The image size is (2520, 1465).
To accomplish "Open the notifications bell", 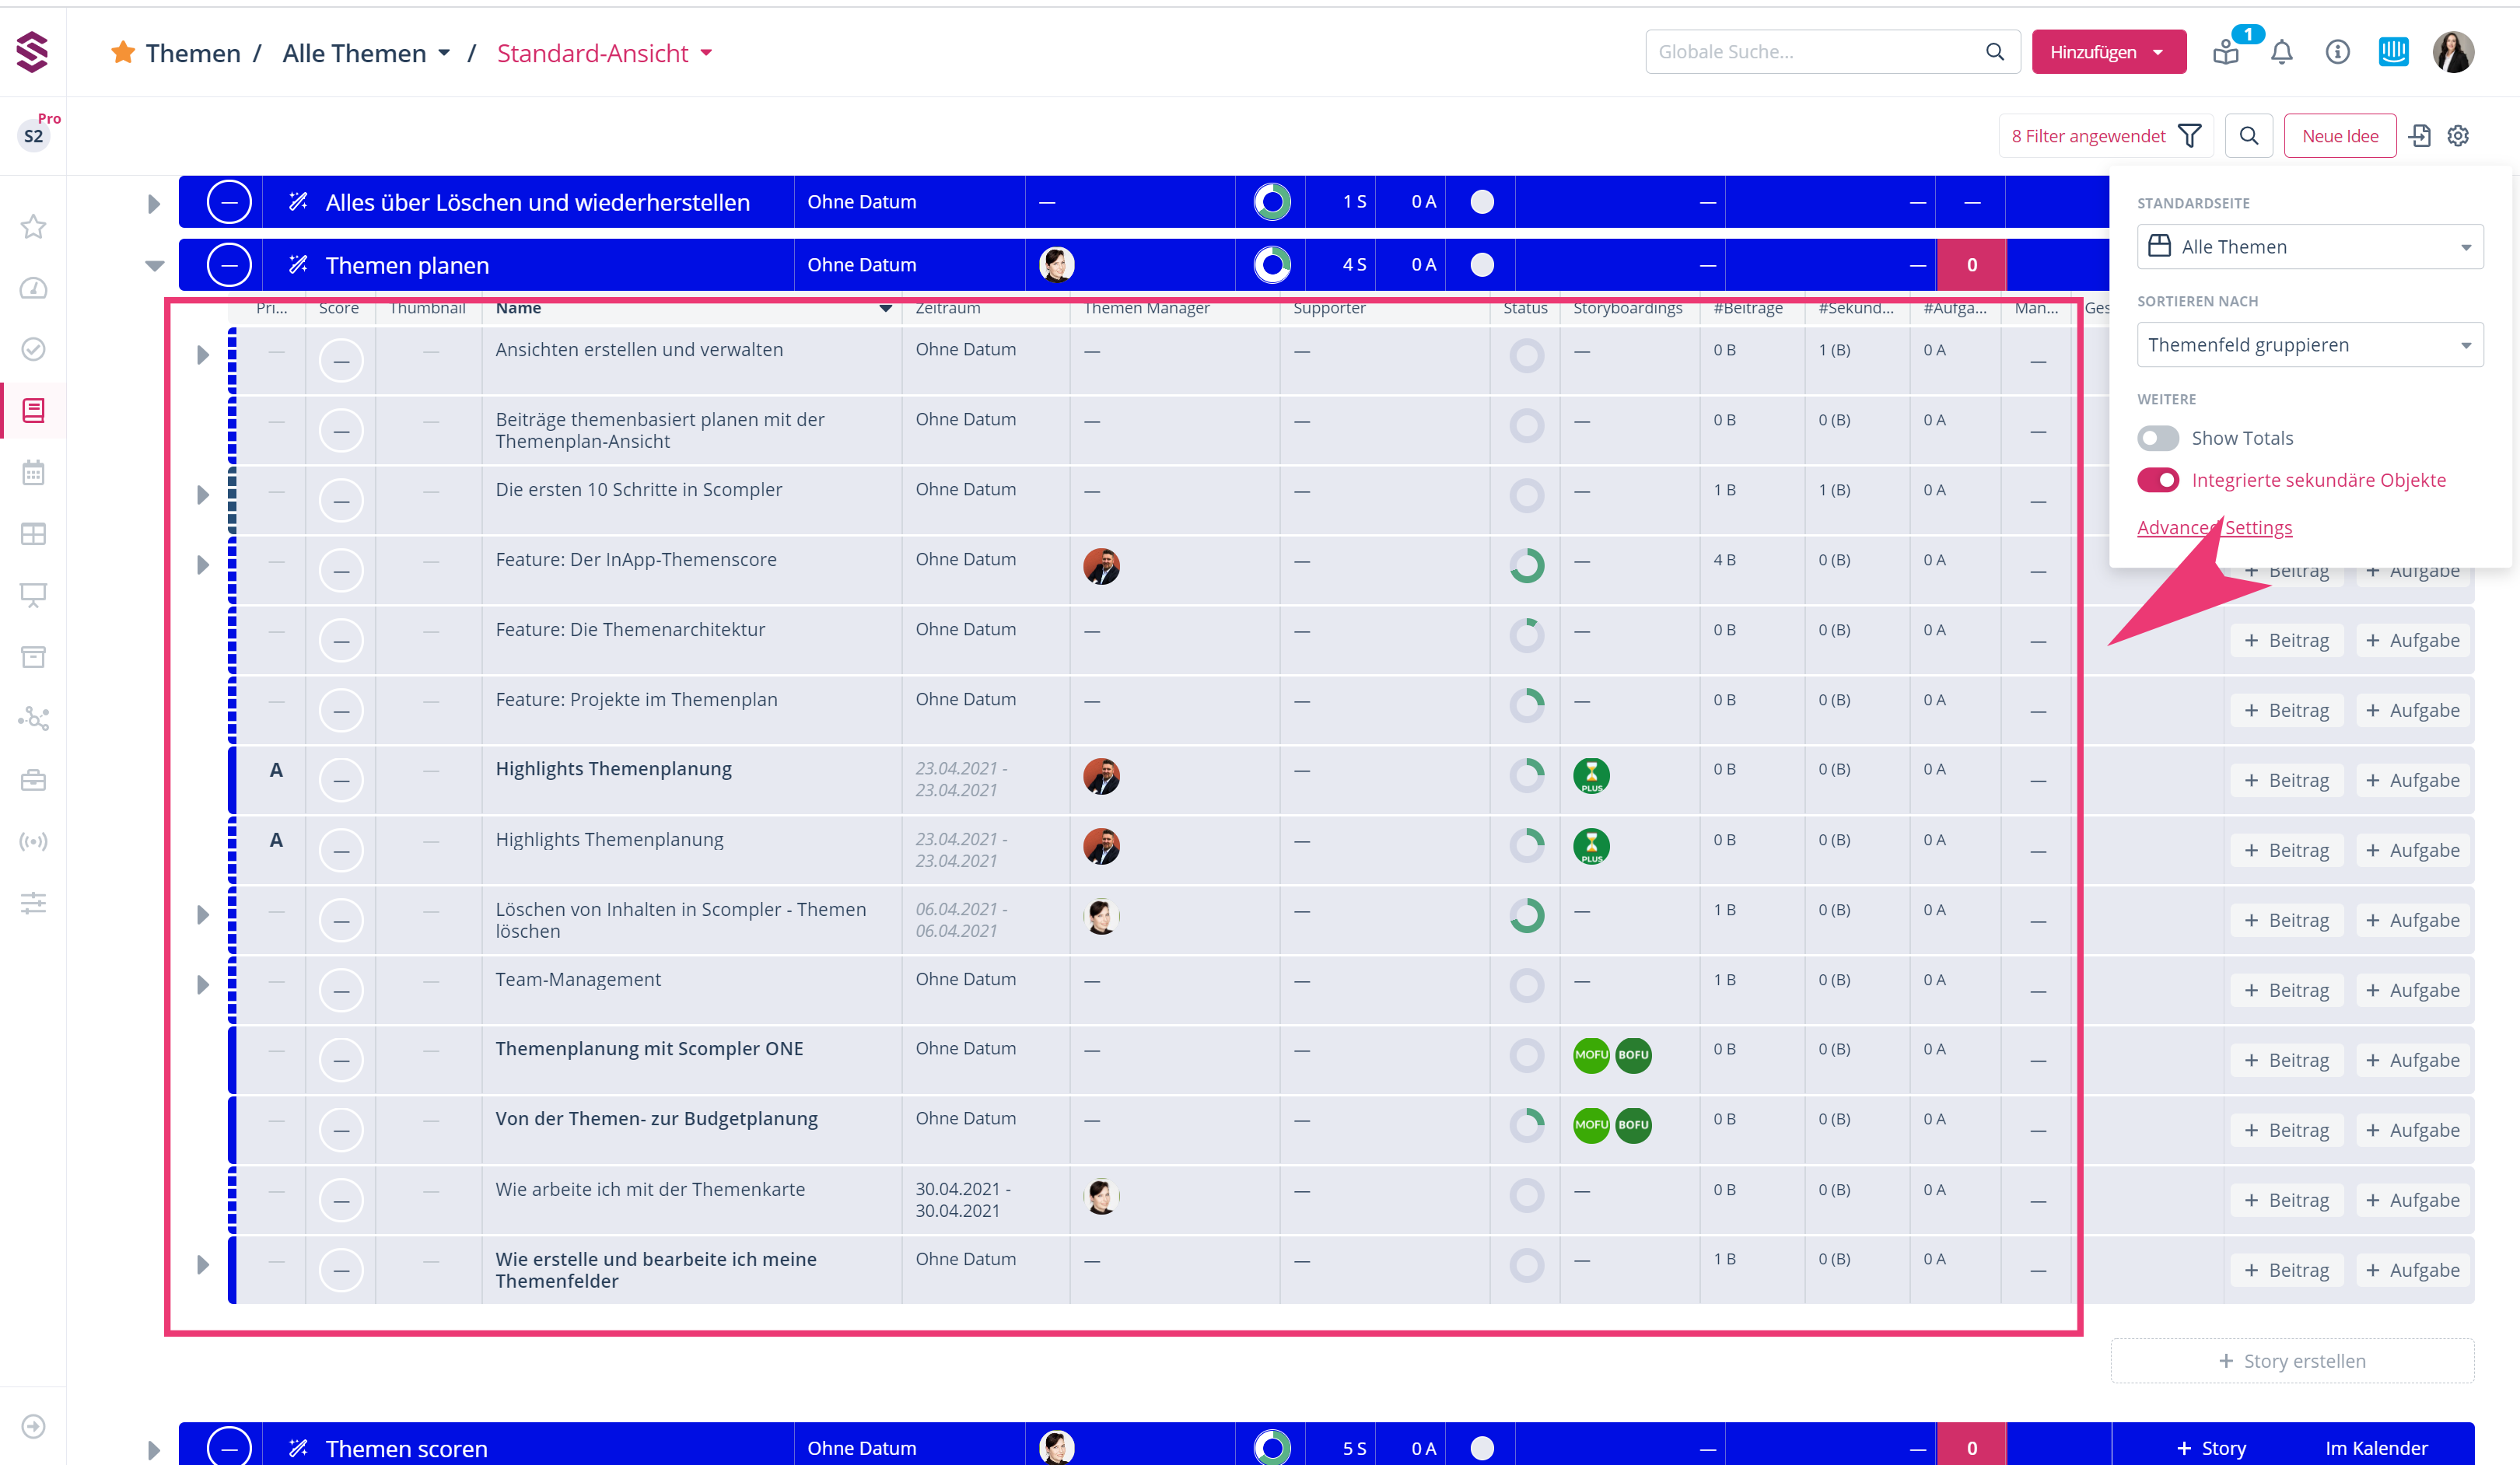I will [2281, 52].
